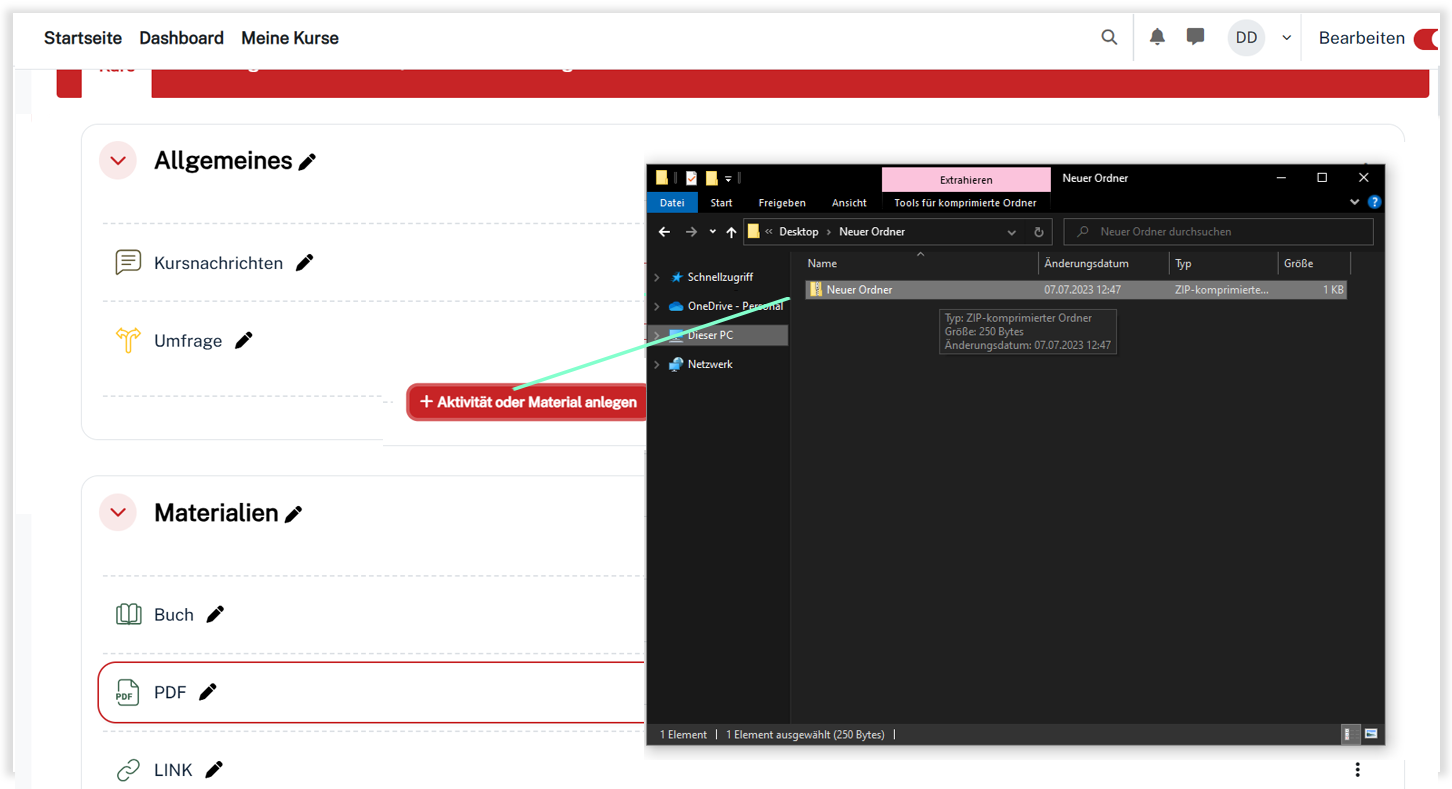Collapse the Allgemeines section
1452x789 pixels.
tap(118, 161)
